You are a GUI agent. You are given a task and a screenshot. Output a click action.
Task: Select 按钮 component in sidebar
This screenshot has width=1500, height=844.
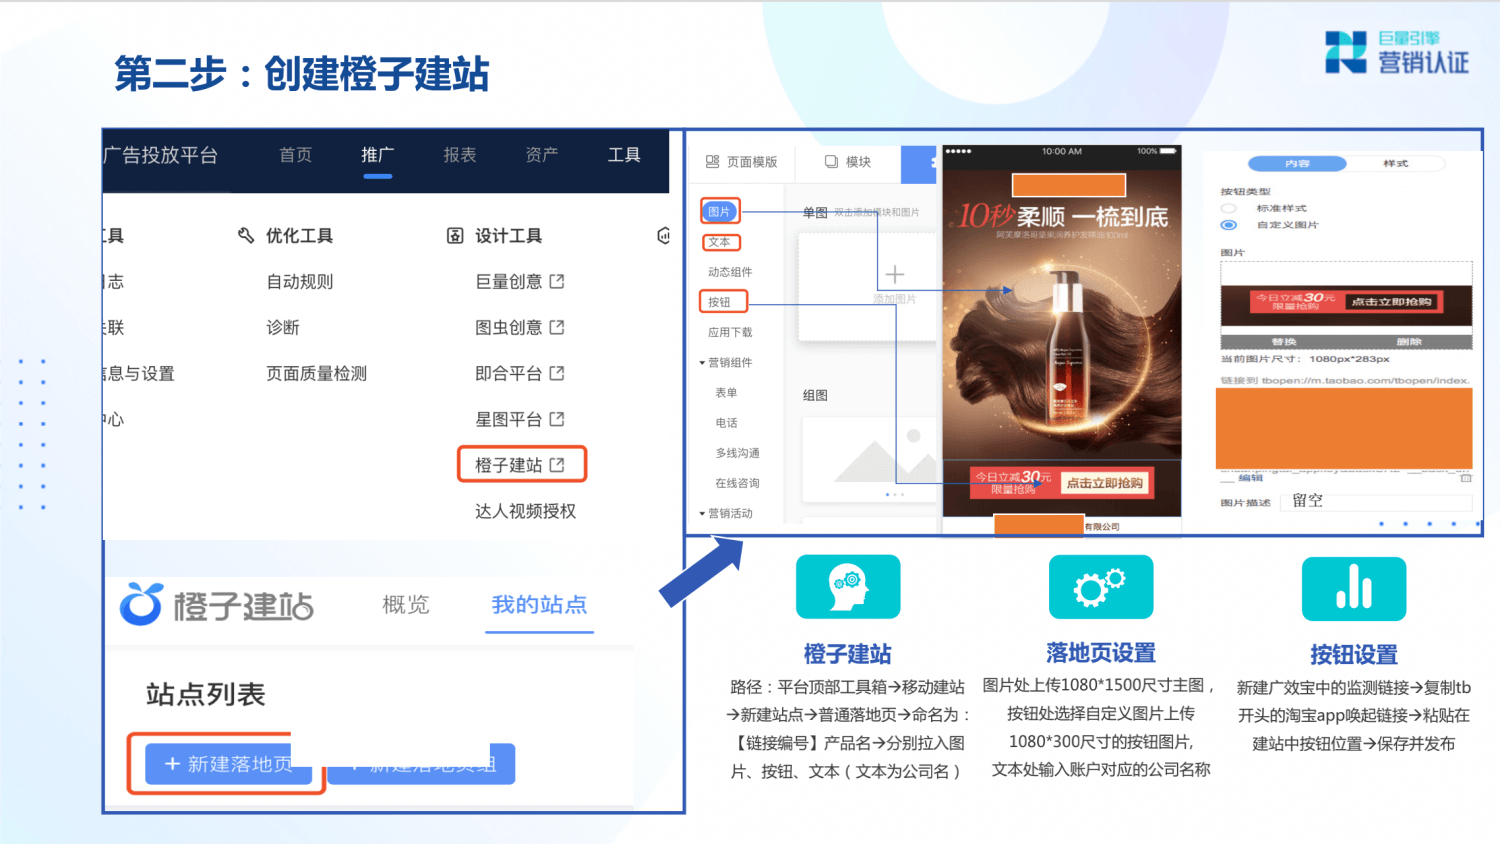(x=719, y=302)
